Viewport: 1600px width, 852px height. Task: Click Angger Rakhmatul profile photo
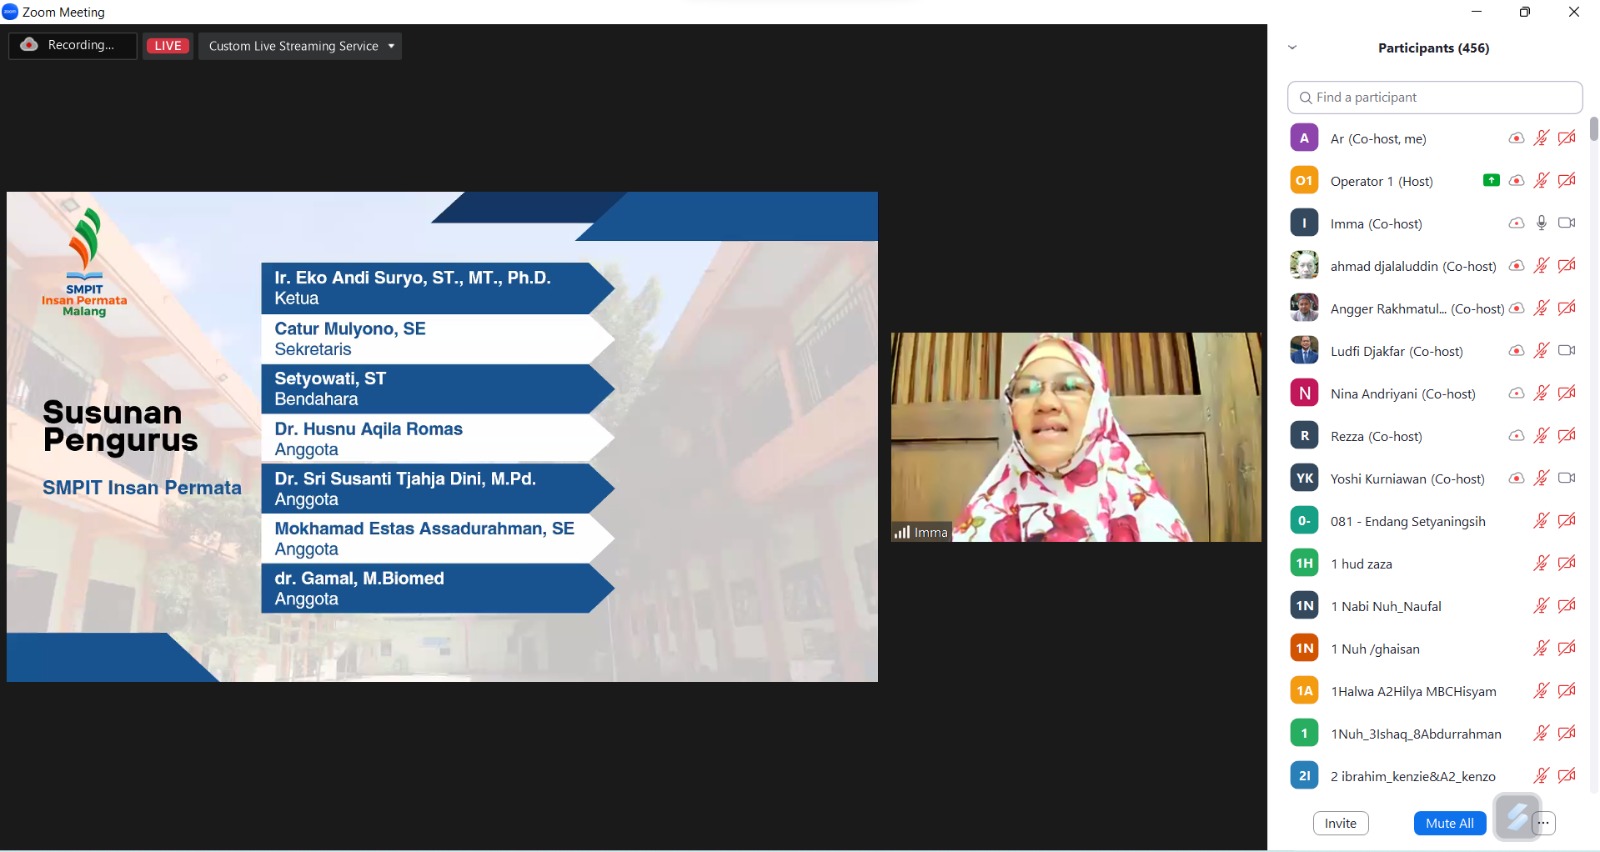point(1304,307)
